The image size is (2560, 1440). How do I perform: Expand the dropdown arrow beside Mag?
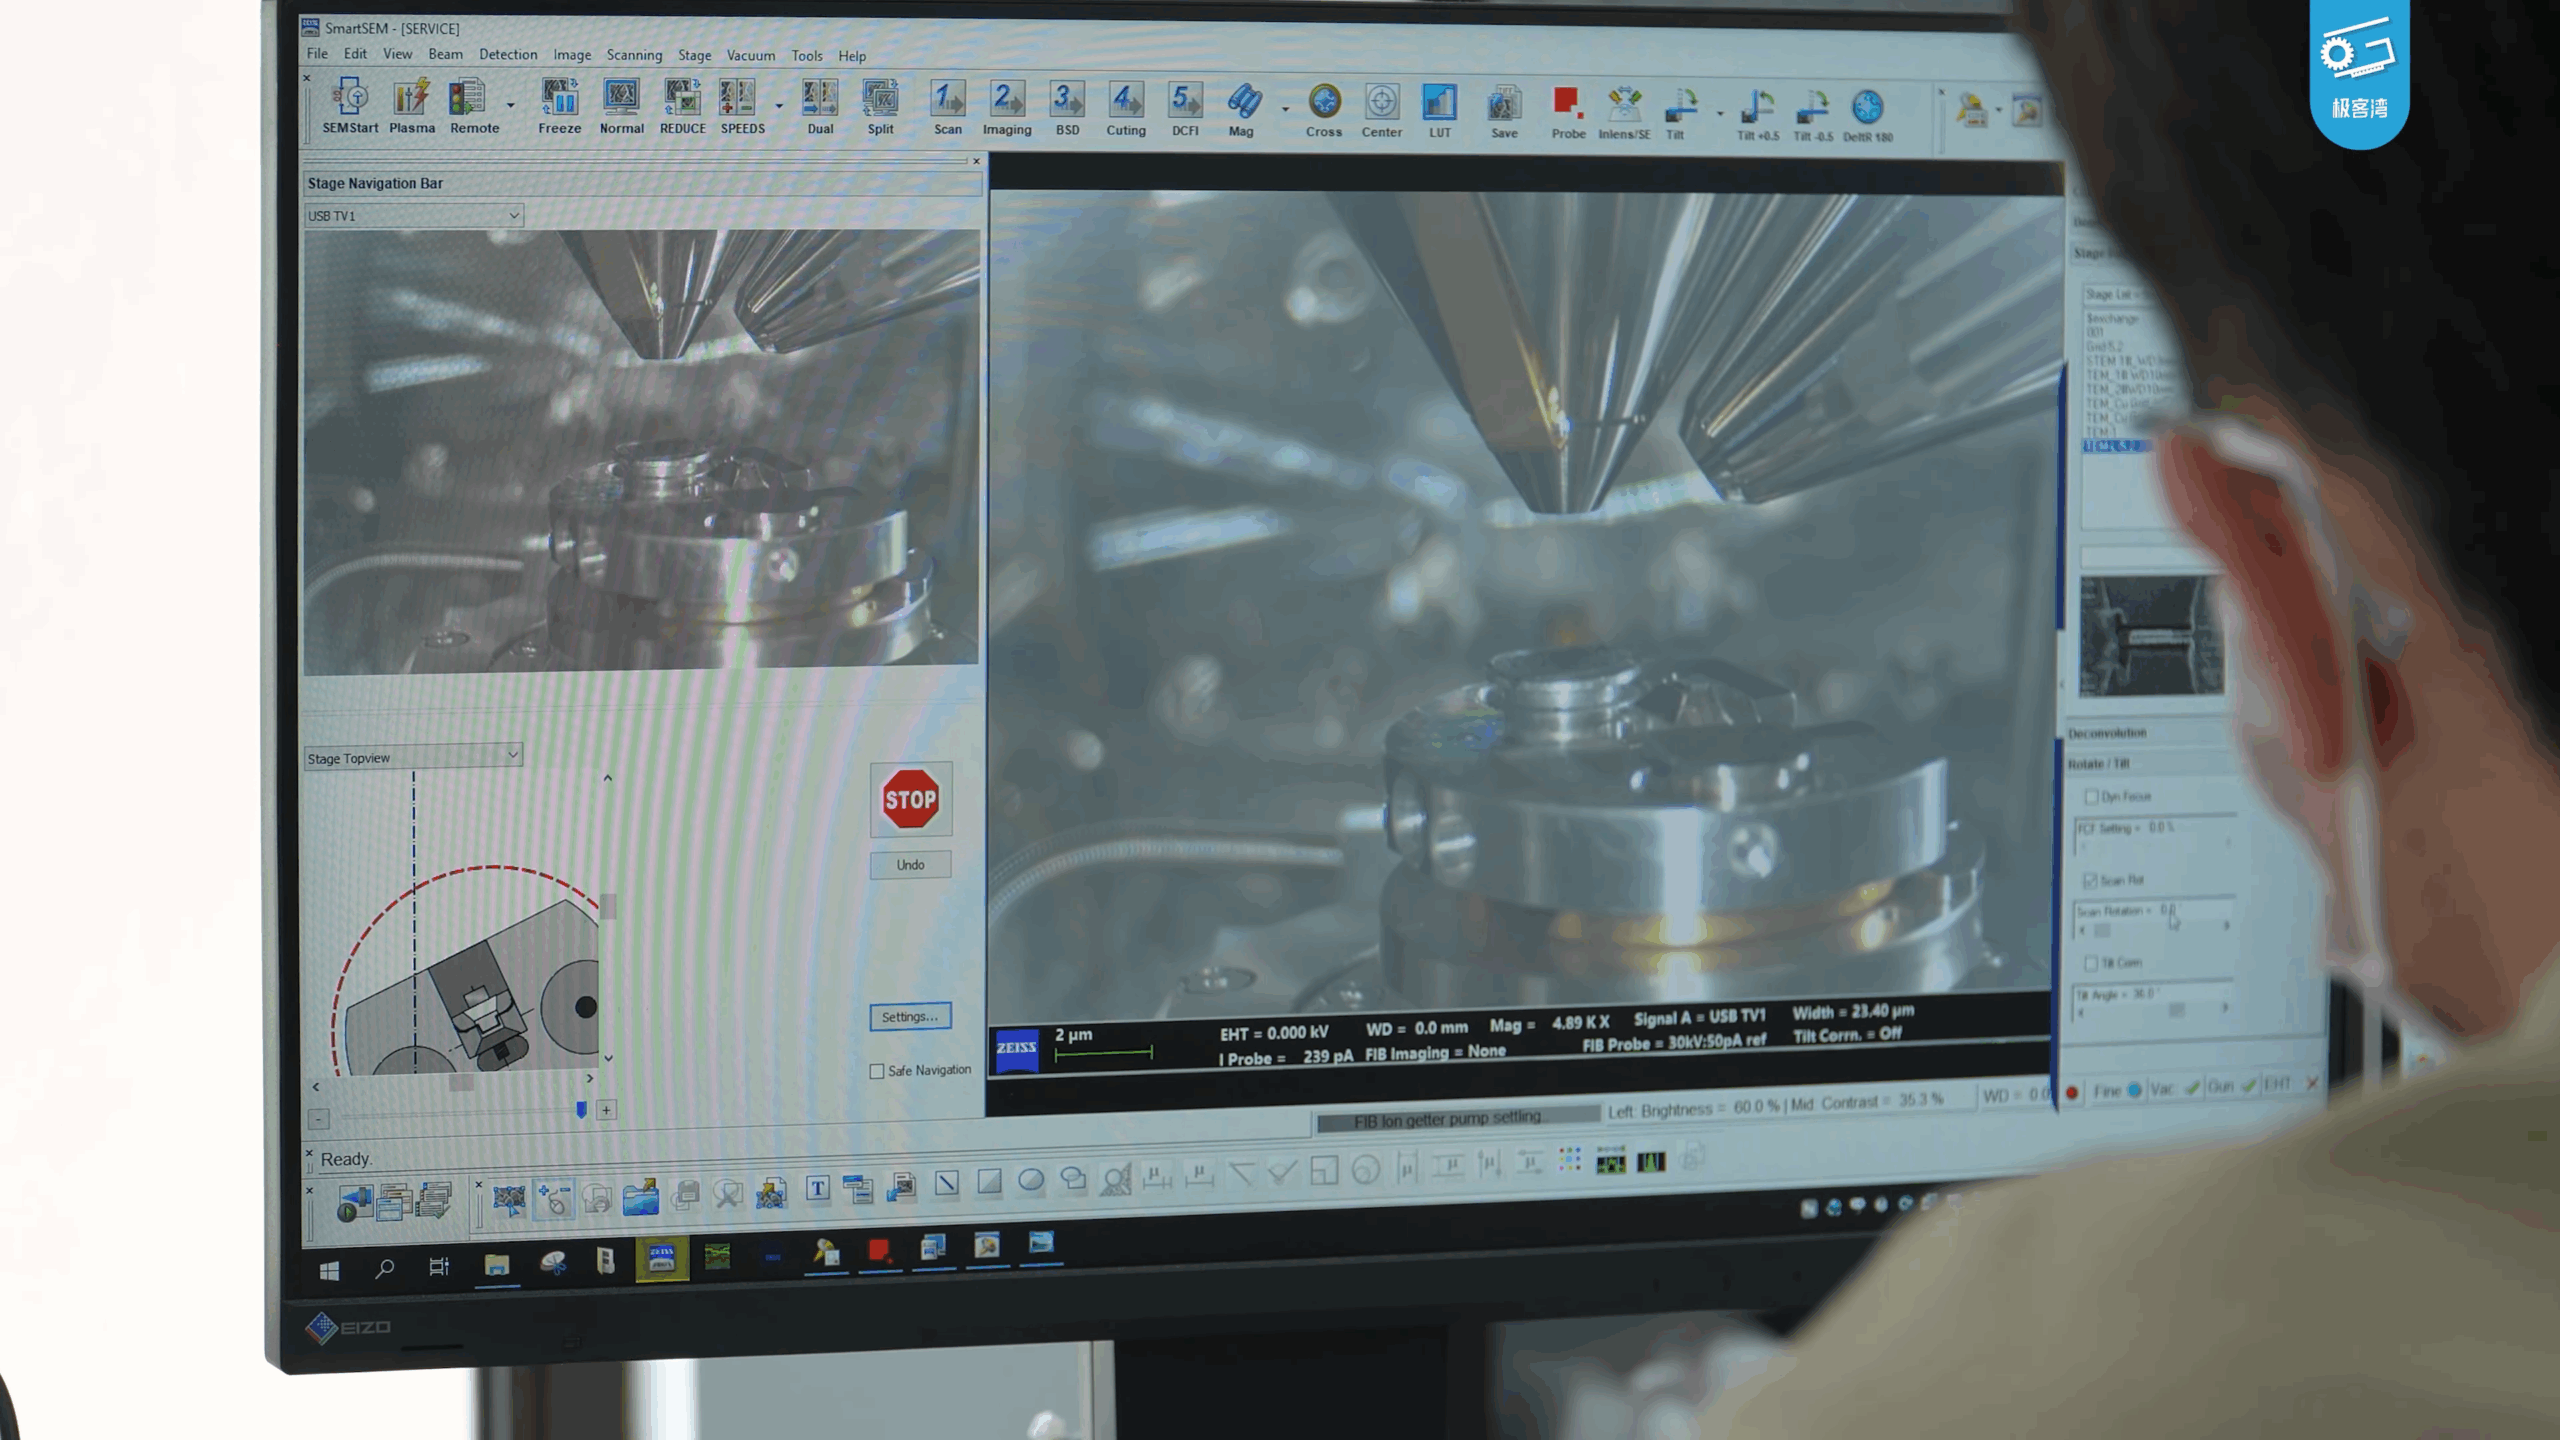1285,110
